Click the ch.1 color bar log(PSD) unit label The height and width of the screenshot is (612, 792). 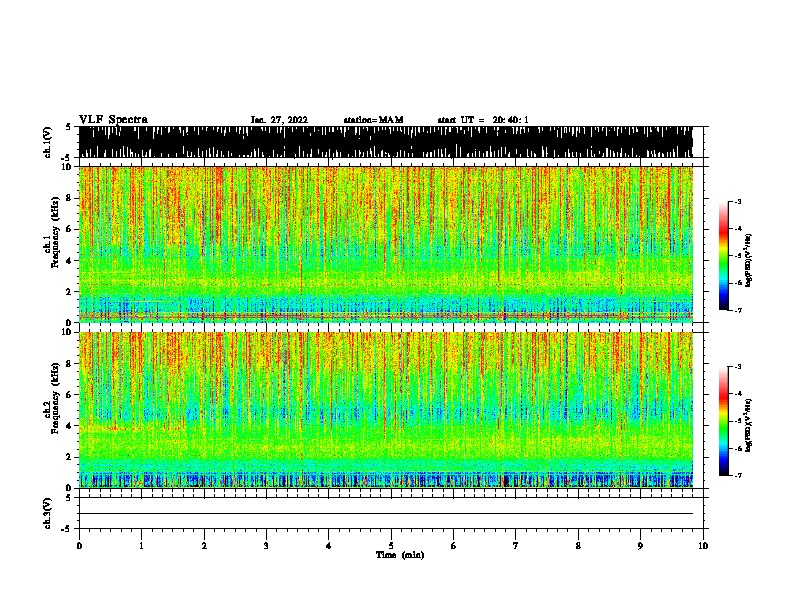pos(749,260)
